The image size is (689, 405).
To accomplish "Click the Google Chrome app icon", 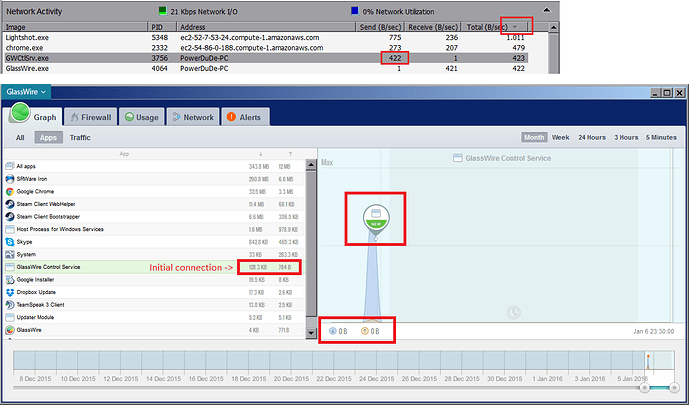I will tap(9, 191).
